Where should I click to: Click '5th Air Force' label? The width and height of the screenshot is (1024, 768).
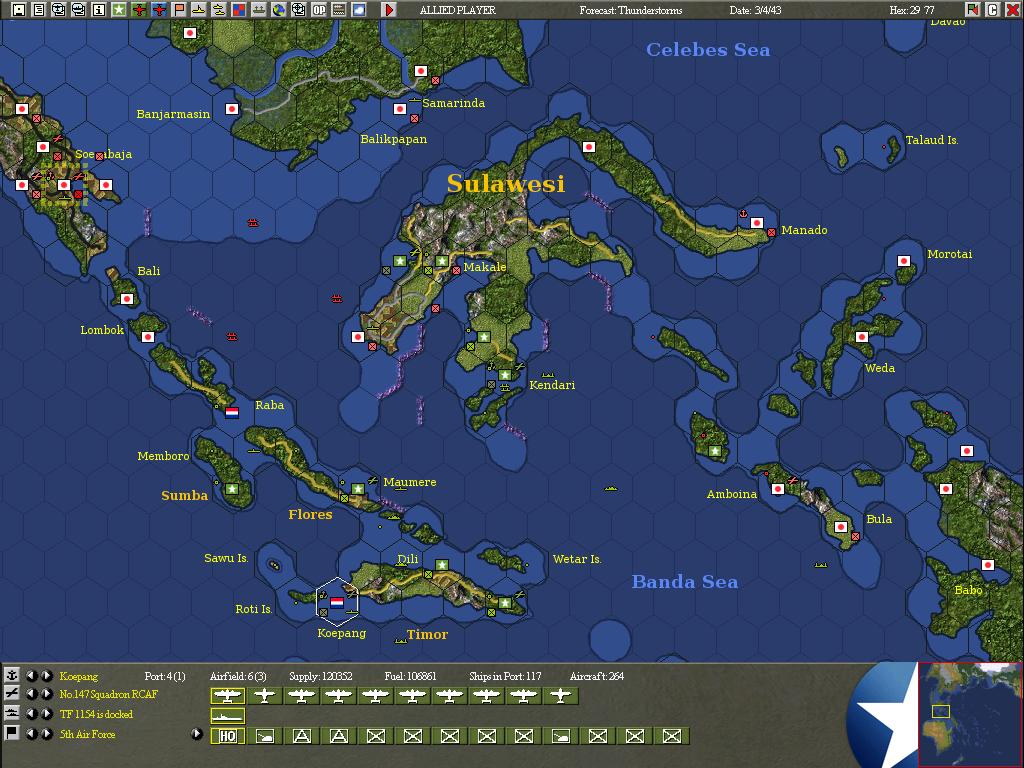click(88, 734)
